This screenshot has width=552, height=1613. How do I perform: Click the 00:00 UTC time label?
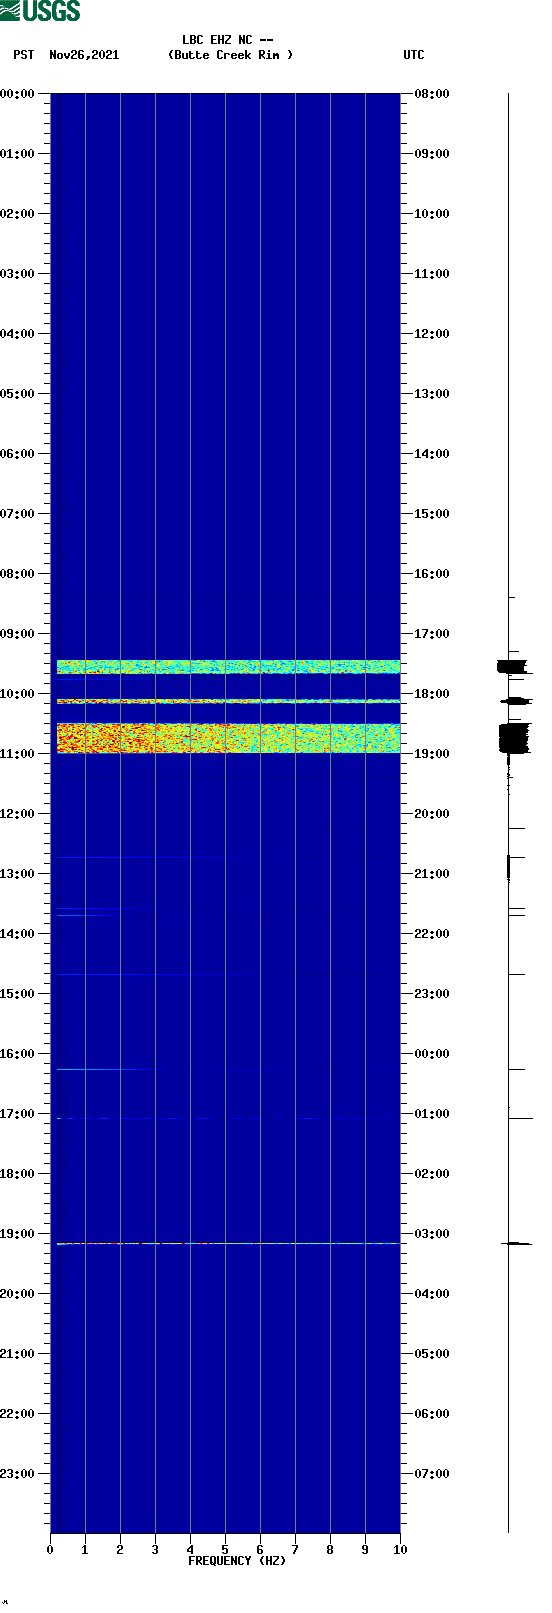[x=432, y=1054]
